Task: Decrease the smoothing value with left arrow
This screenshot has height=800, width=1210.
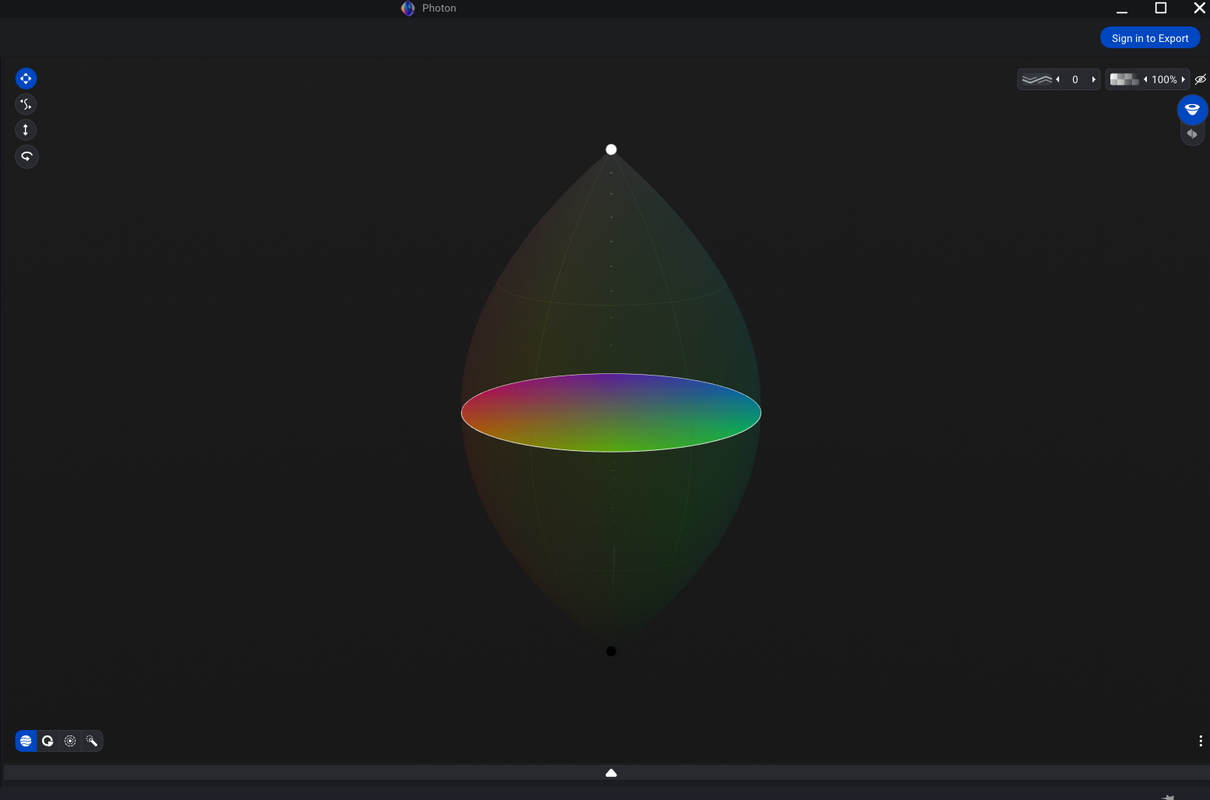Action: pos(1058,79)
